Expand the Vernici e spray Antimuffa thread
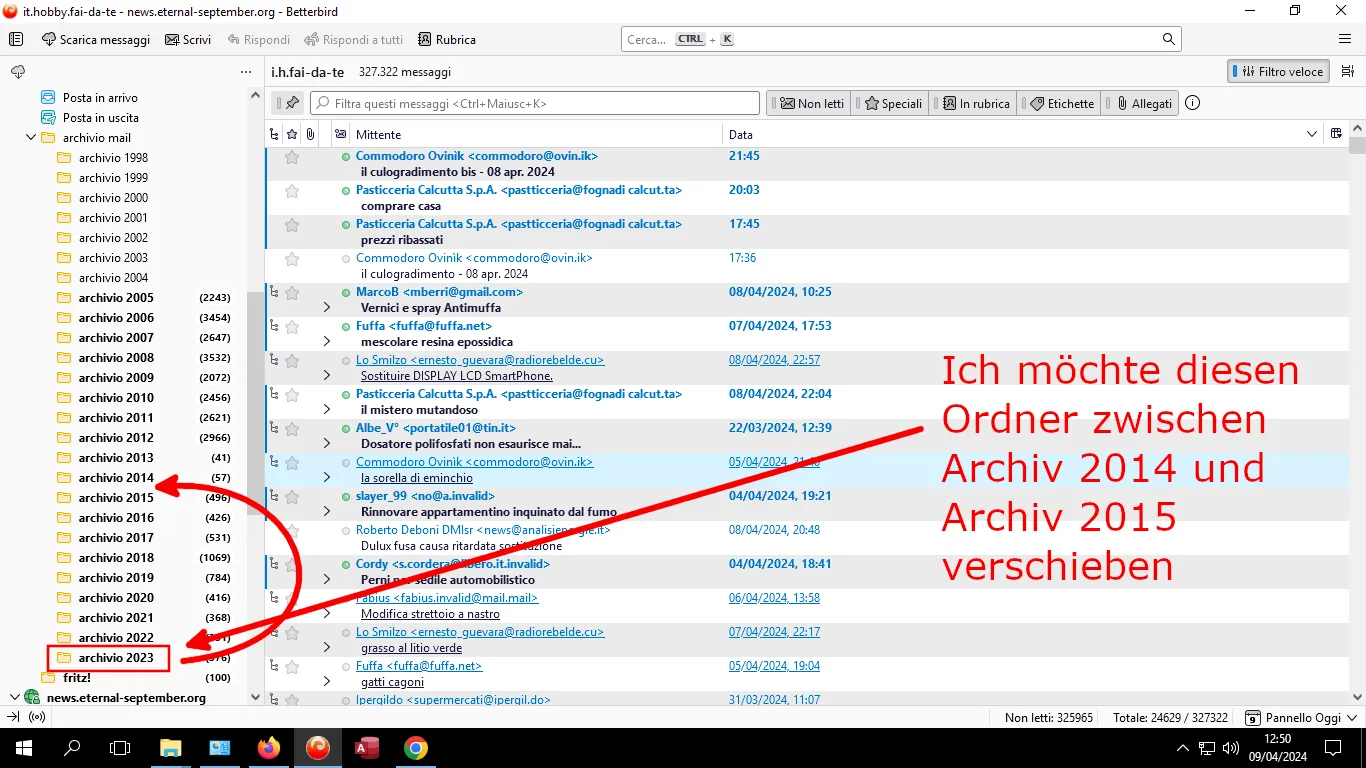1366x768 pixels. pos(327,308)
